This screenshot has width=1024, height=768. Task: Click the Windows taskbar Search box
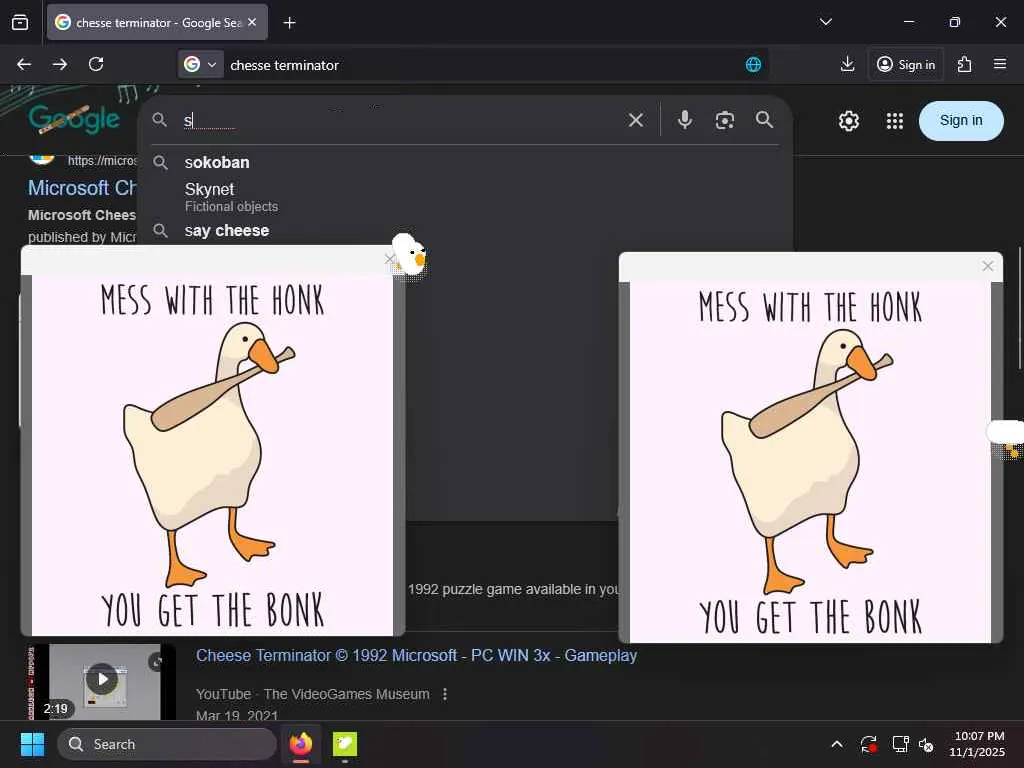tap(167, 744)
